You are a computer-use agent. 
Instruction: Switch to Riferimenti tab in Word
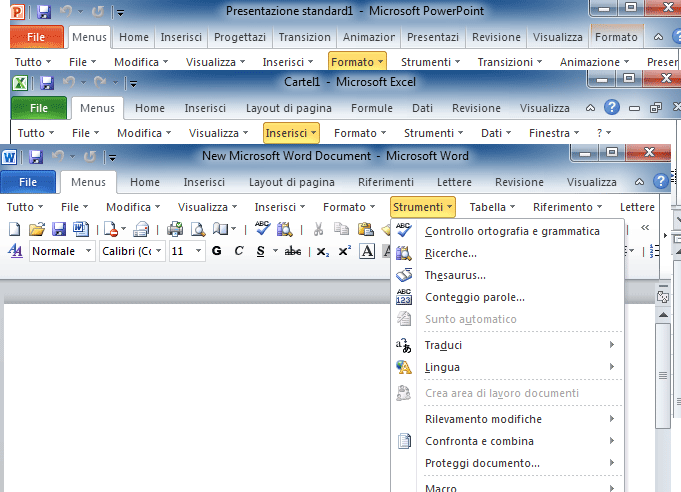point(386,182)
